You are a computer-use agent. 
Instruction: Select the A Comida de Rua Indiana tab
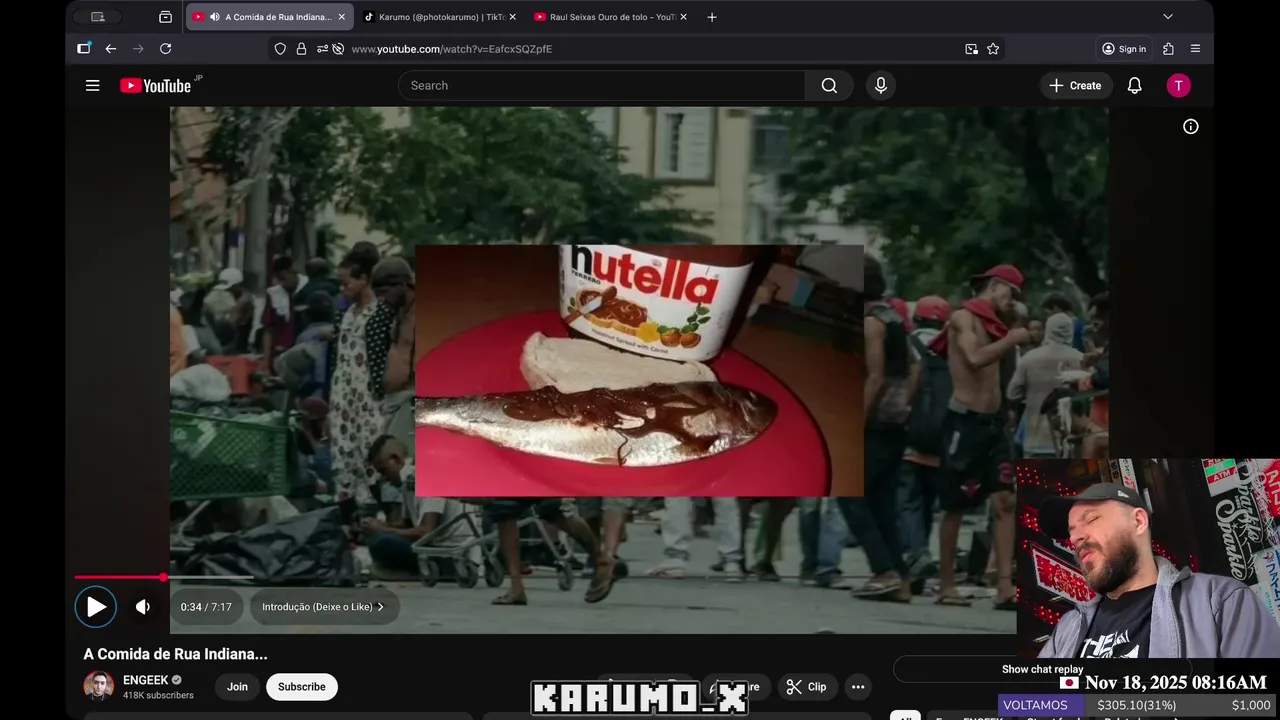(x=270, y=17)
